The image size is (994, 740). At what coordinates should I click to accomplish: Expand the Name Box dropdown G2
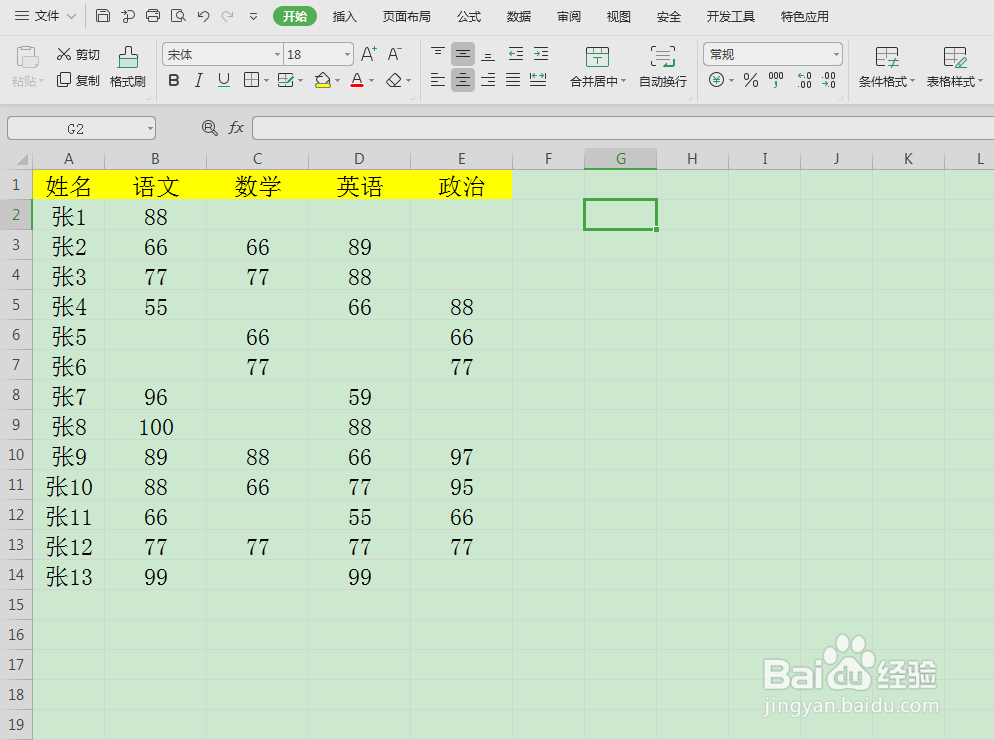[150, 129]
